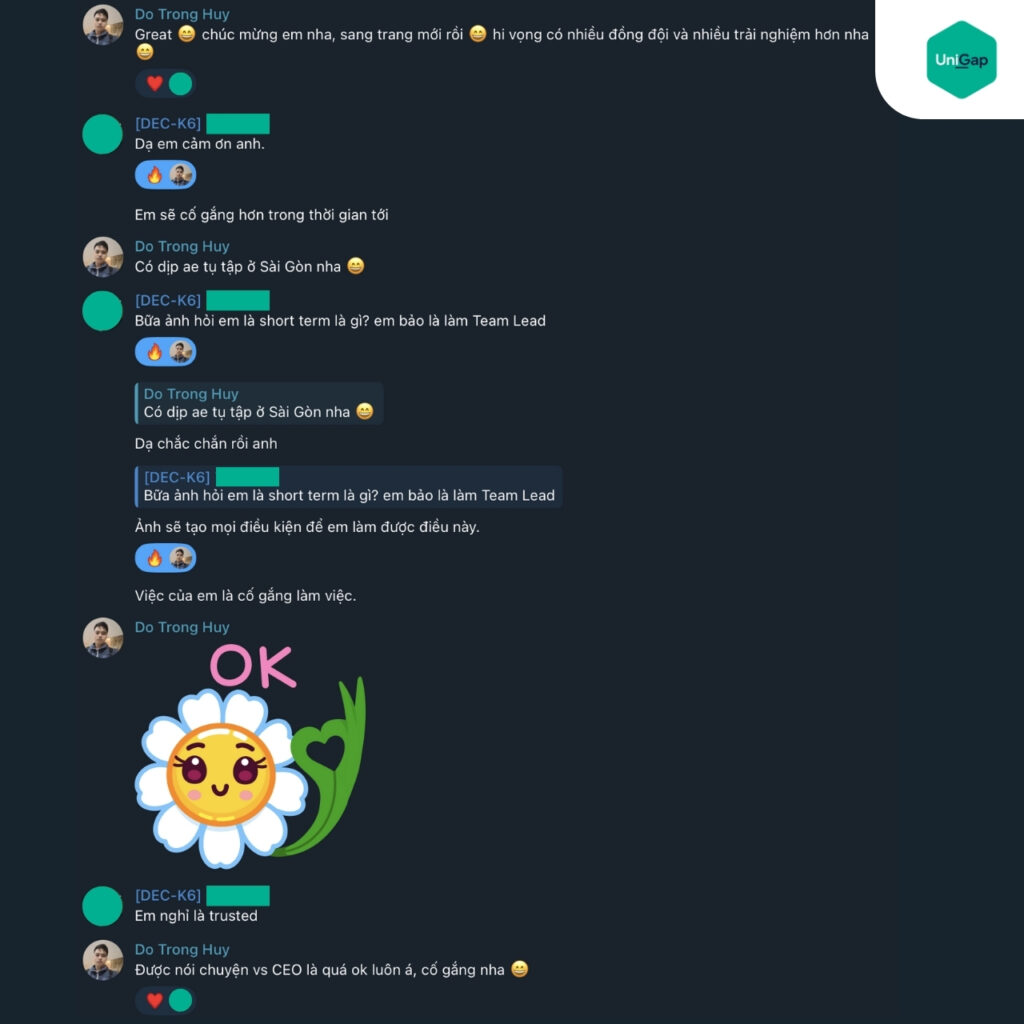Screen dimensions: 1024x1024
Task: Jump to the quoted 'Bữa ảnh hỏi em' reply
Action: [x=348, y=487]
